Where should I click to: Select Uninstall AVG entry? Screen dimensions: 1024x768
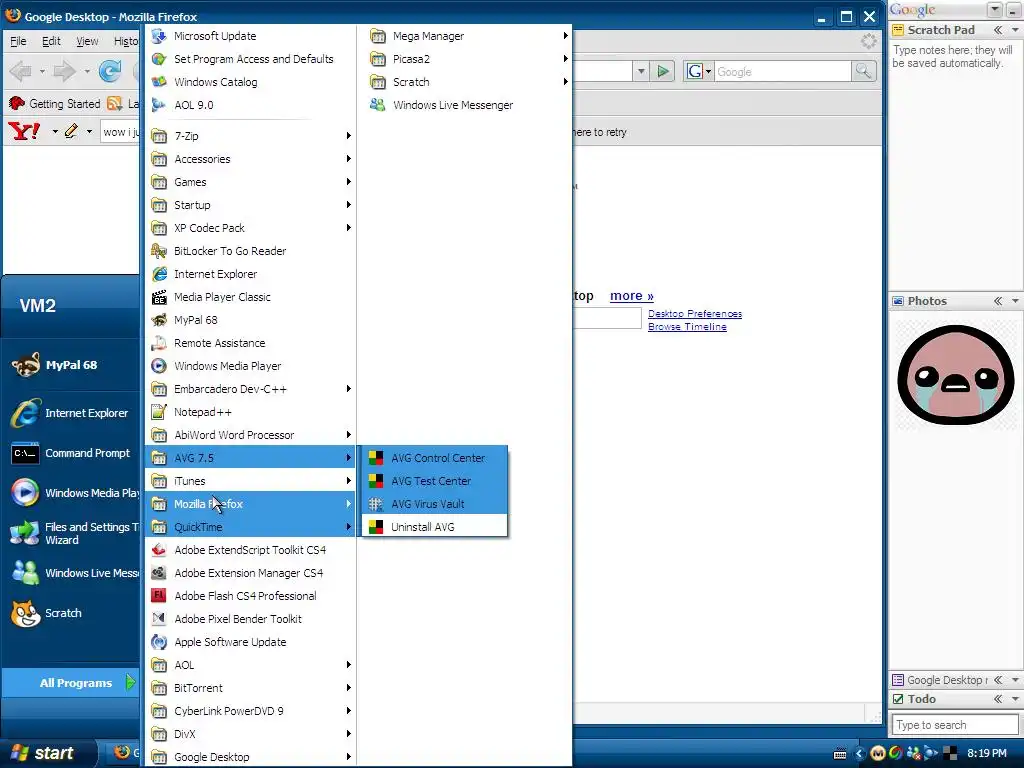click(435, 526)
